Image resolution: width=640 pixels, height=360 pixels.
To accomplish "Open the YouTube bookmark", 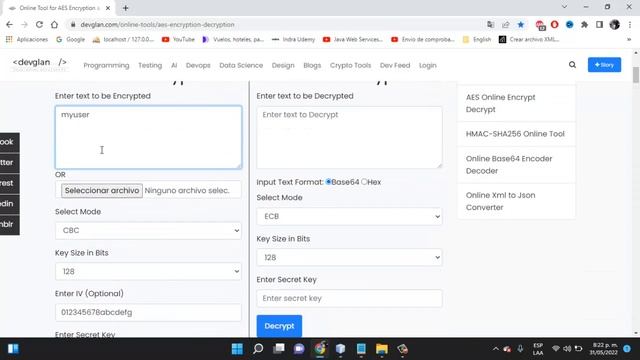I will pos(178,39).
